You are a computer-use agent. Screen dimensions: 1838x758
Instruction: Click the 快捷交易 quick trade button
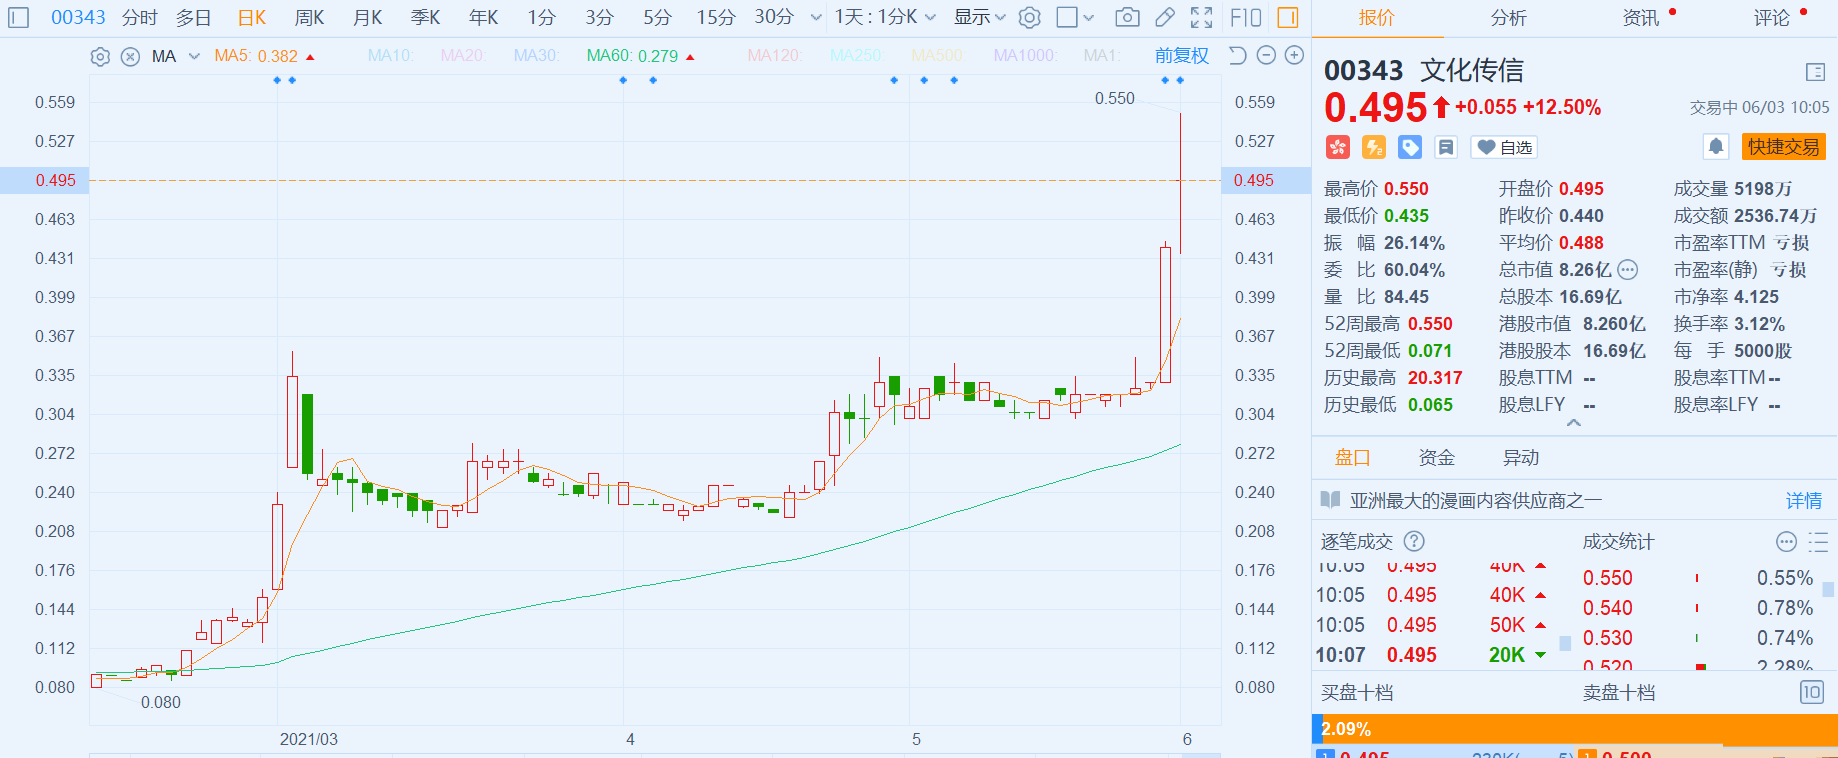click(x=1783, y=147)
